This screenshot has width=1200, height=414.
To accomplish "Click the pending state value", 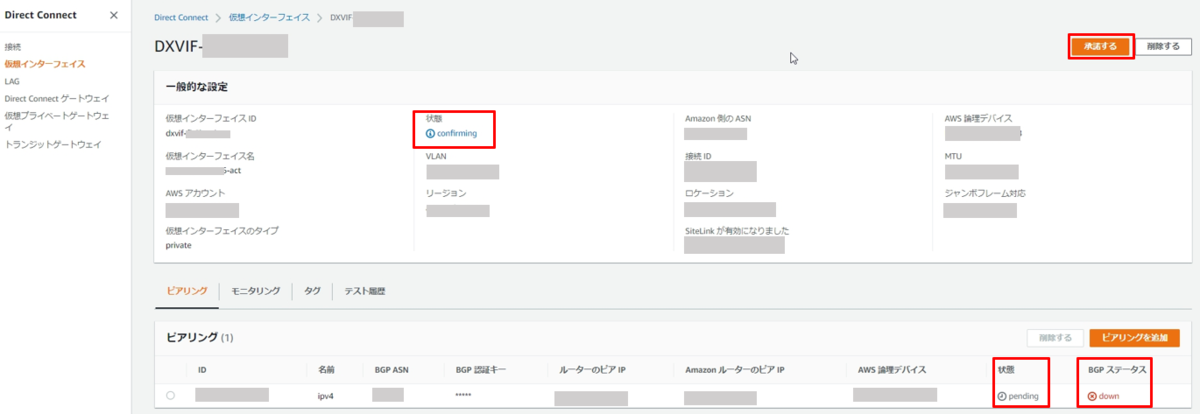I will click(x=1024, y=396).
